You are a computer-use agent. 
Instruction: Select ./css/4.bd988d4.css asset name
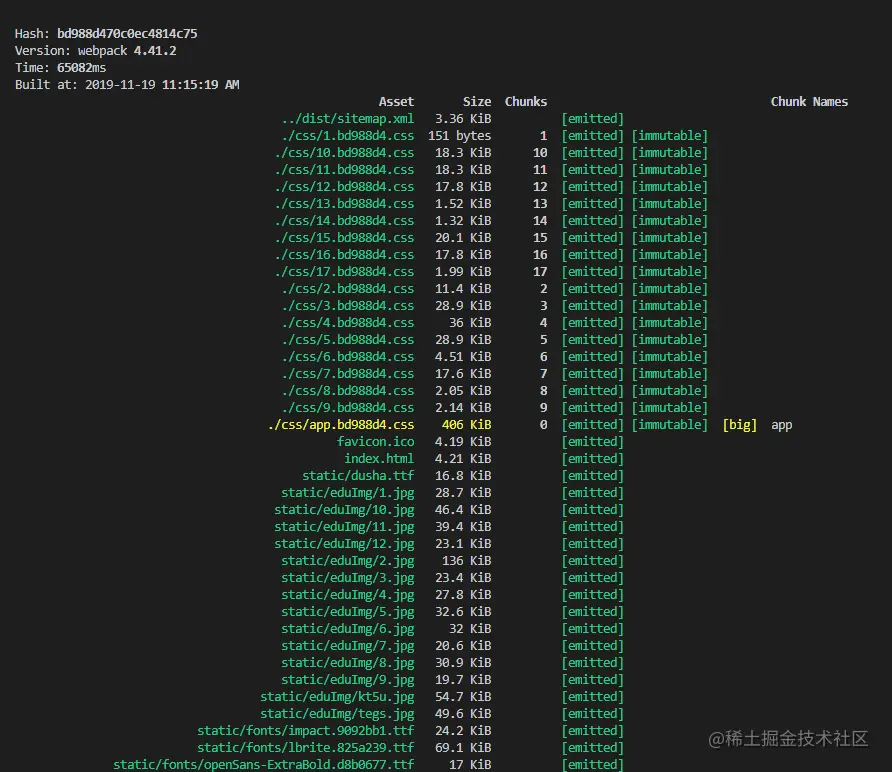pyautogui.click(x=348, y=323)
